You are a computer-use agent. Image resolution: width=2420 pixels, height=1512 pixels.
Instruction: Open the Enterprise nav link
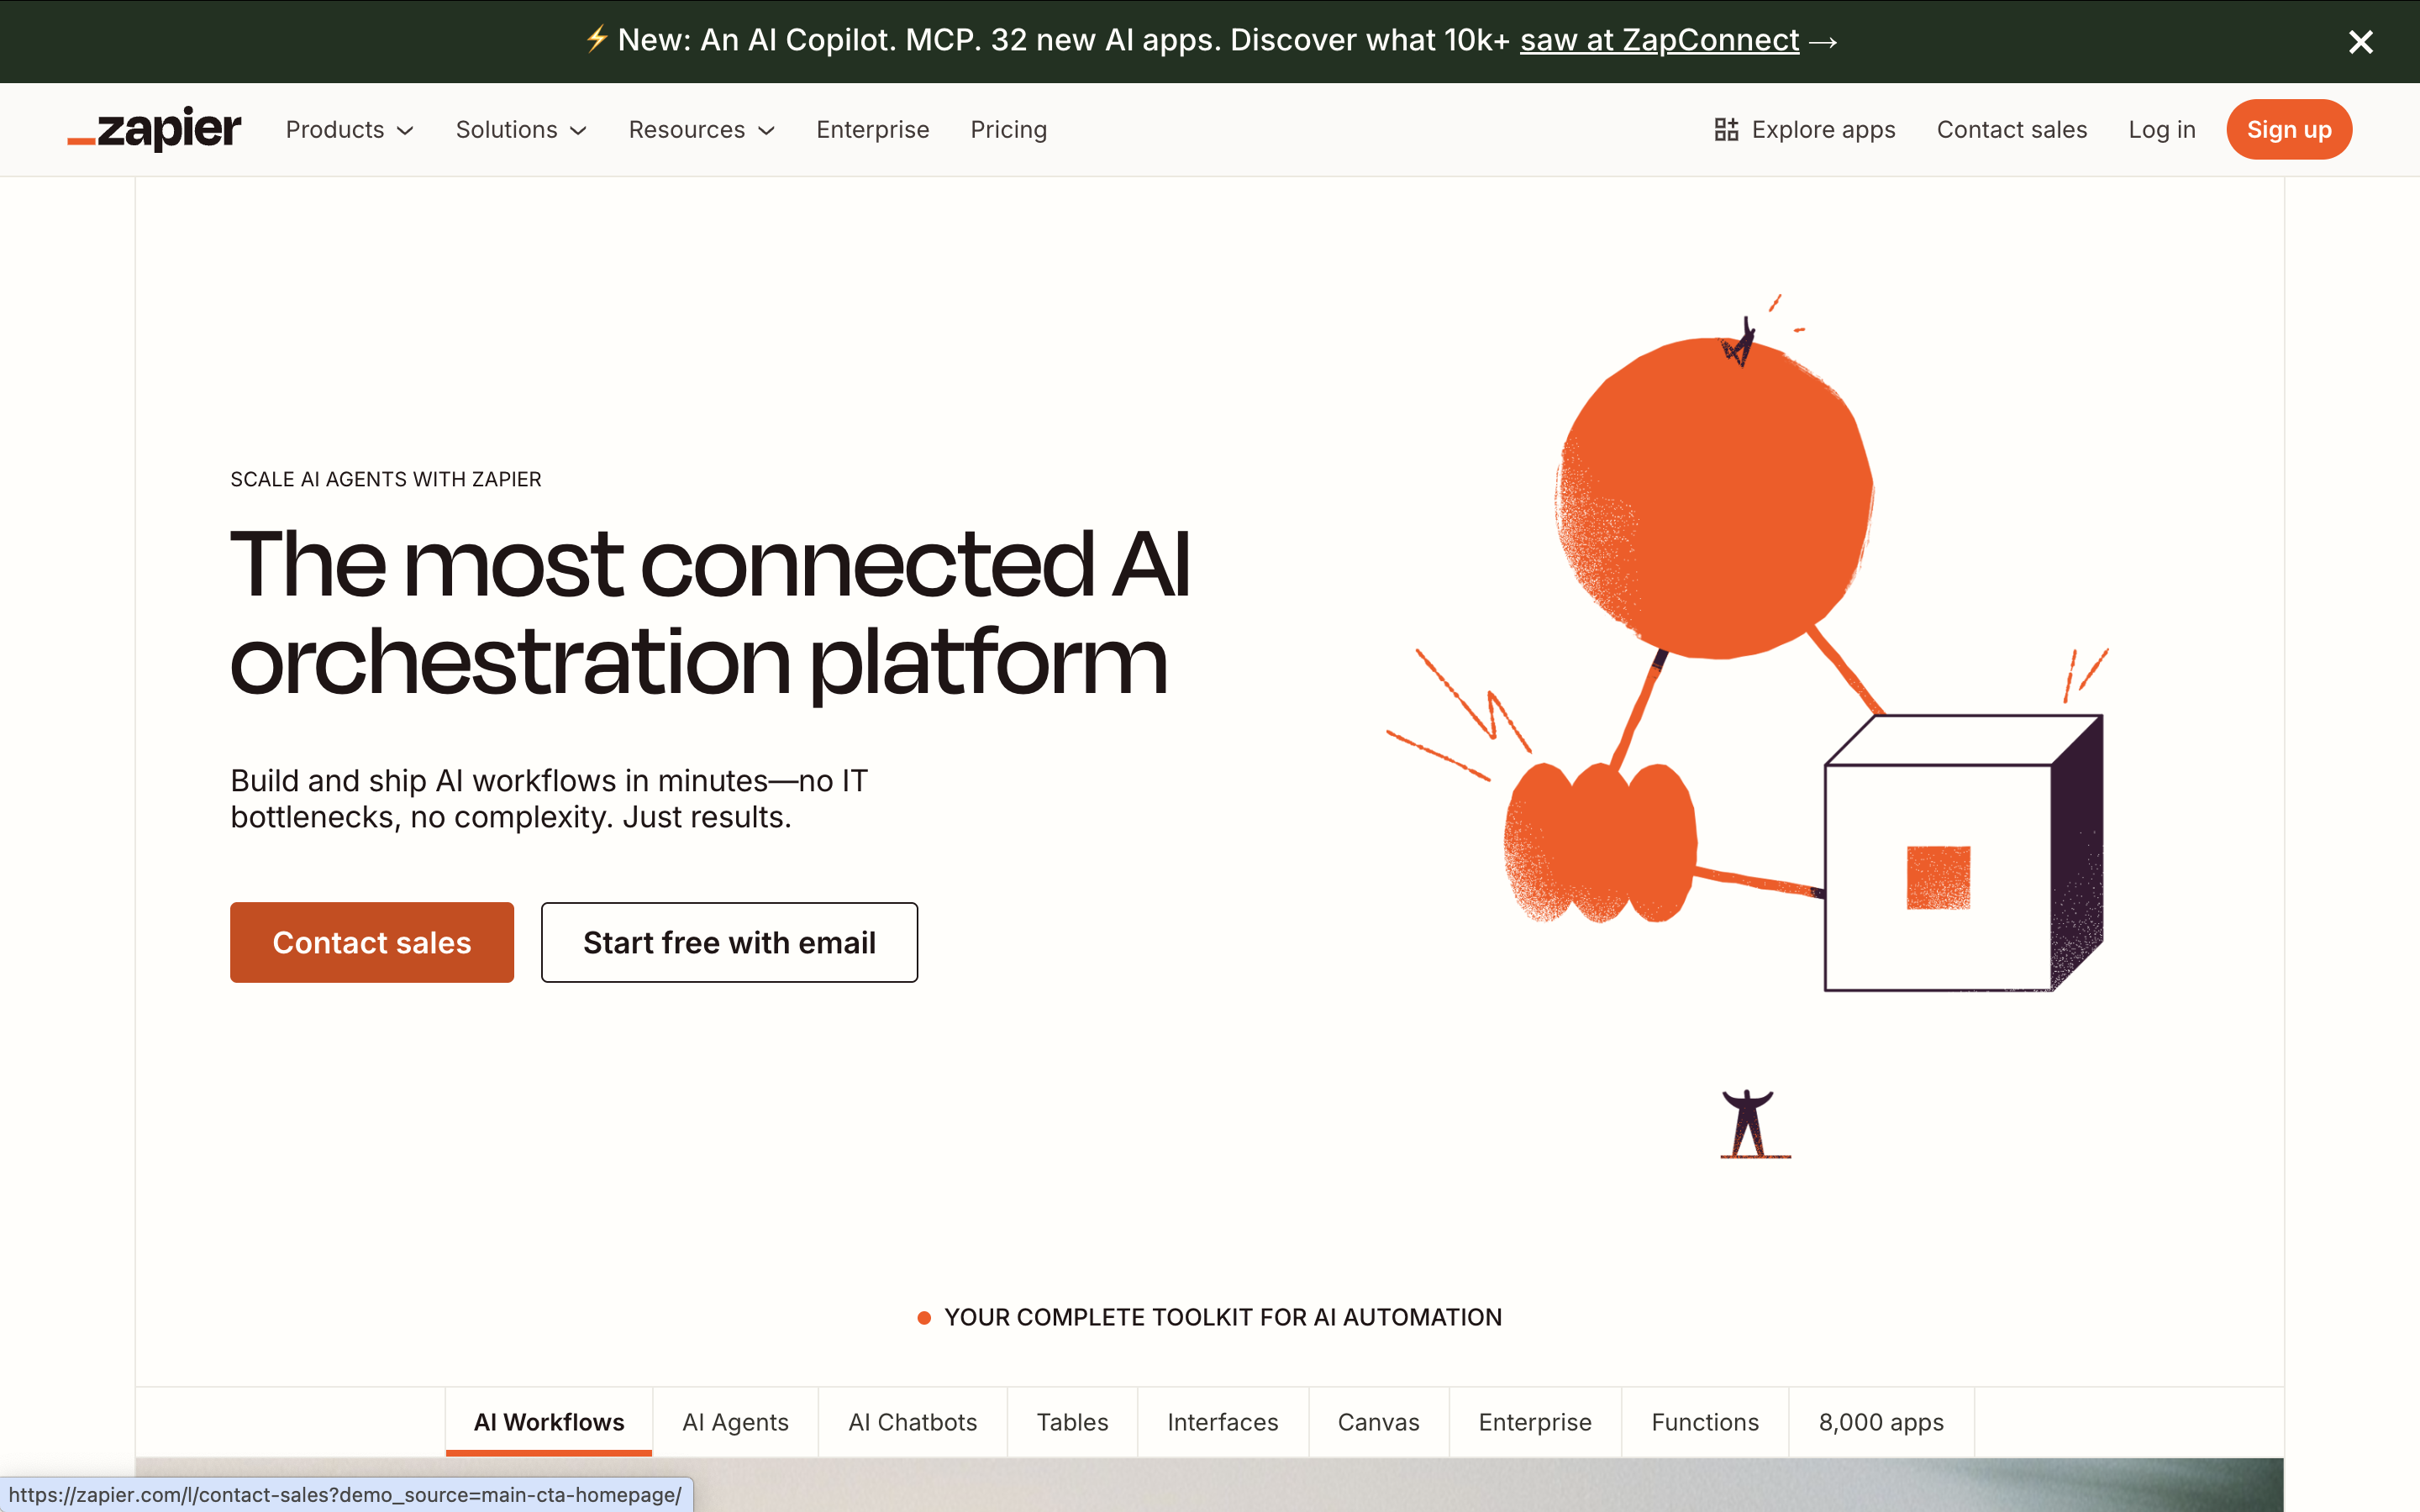872,130
